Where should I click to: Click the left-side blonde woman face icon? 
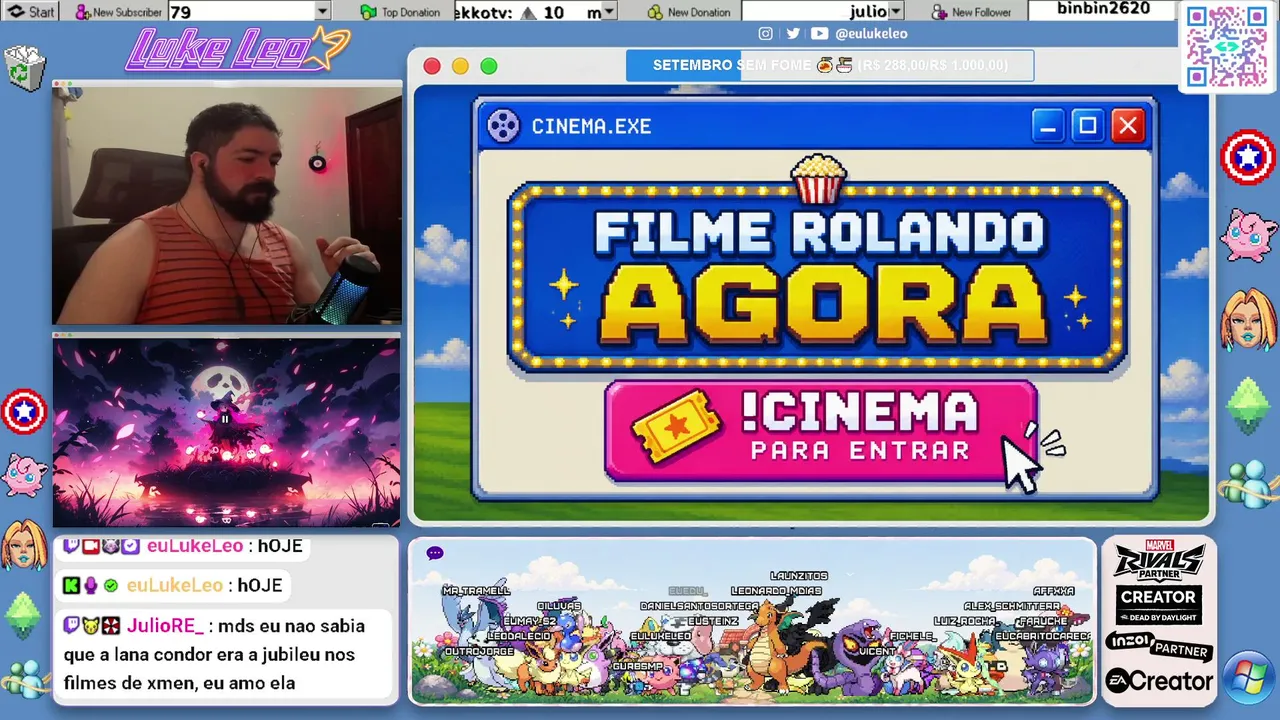click(24, 544)
